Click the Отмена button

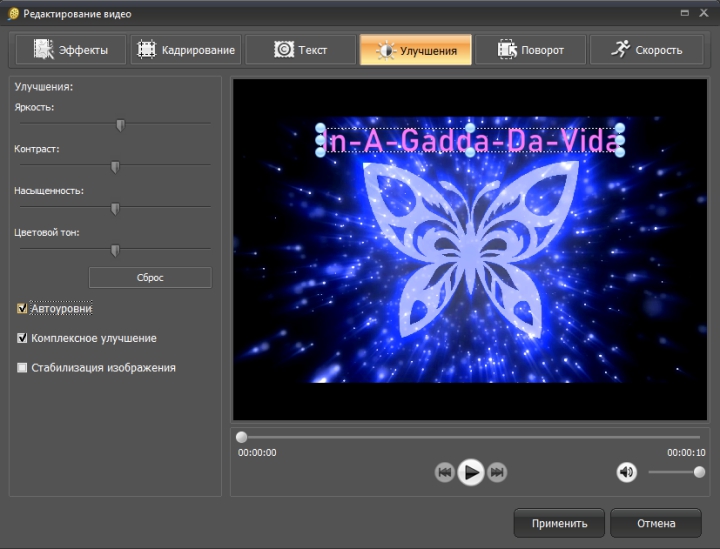(655, 523)
